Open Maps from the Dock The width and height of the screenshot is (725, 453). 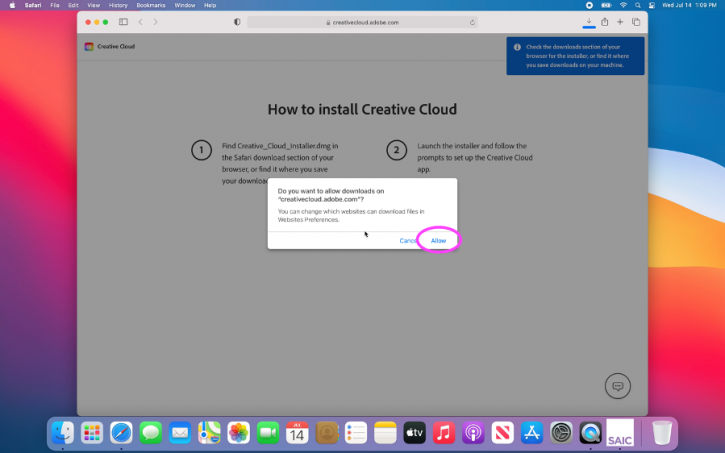pyautogui.click(x=209, y=433)
